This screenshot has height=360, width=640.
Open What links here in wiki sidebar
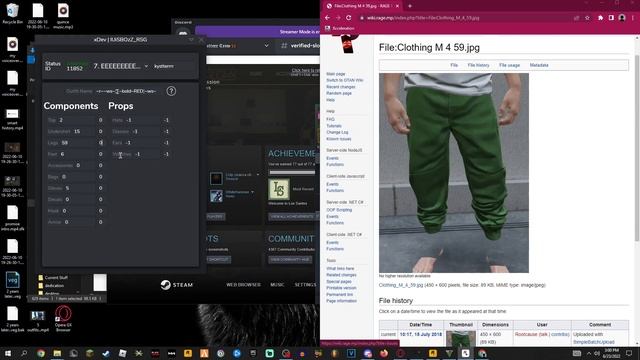pos(340,269)
